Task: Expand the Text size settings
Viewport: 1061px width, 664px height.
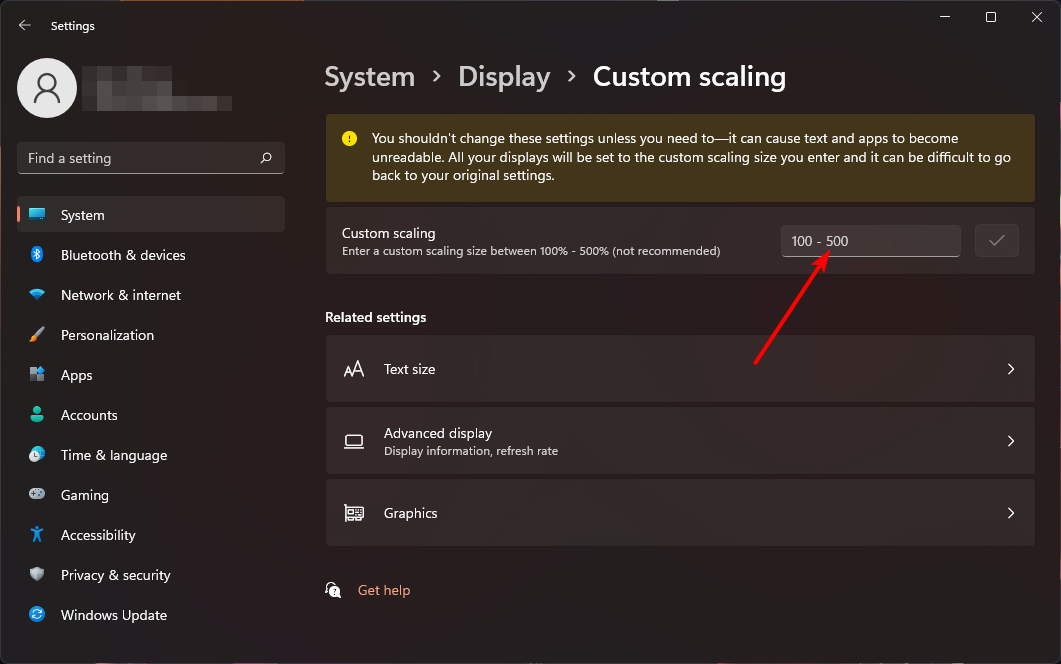Action: point(680,368)
